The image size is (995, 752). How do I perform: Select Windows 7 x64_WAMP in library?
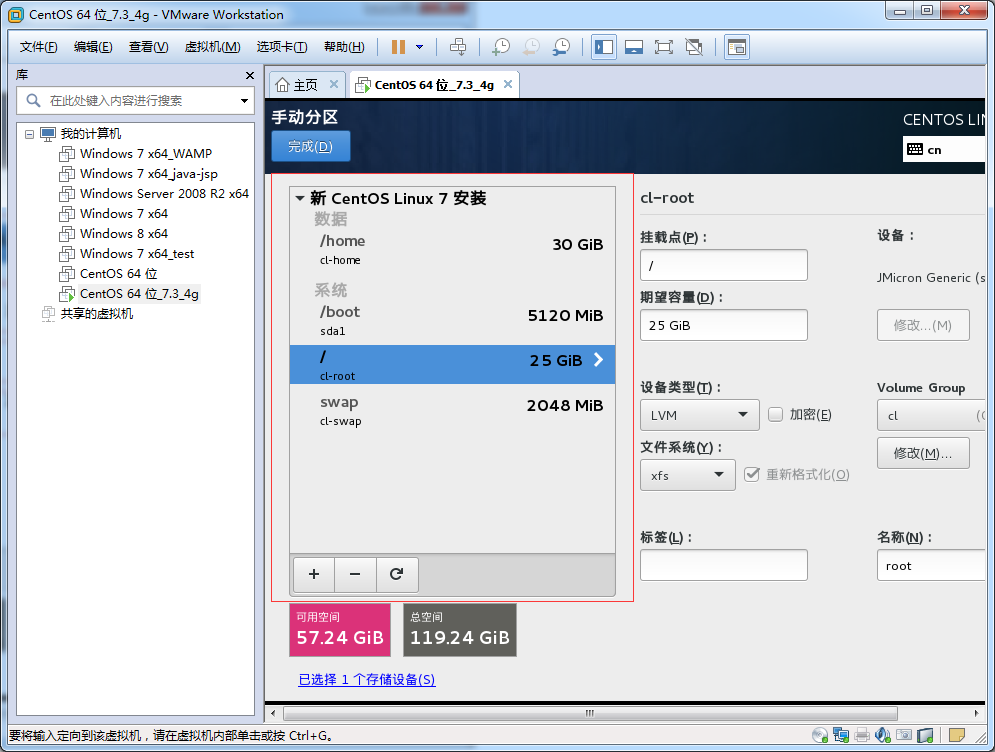[x=145, y=154]
